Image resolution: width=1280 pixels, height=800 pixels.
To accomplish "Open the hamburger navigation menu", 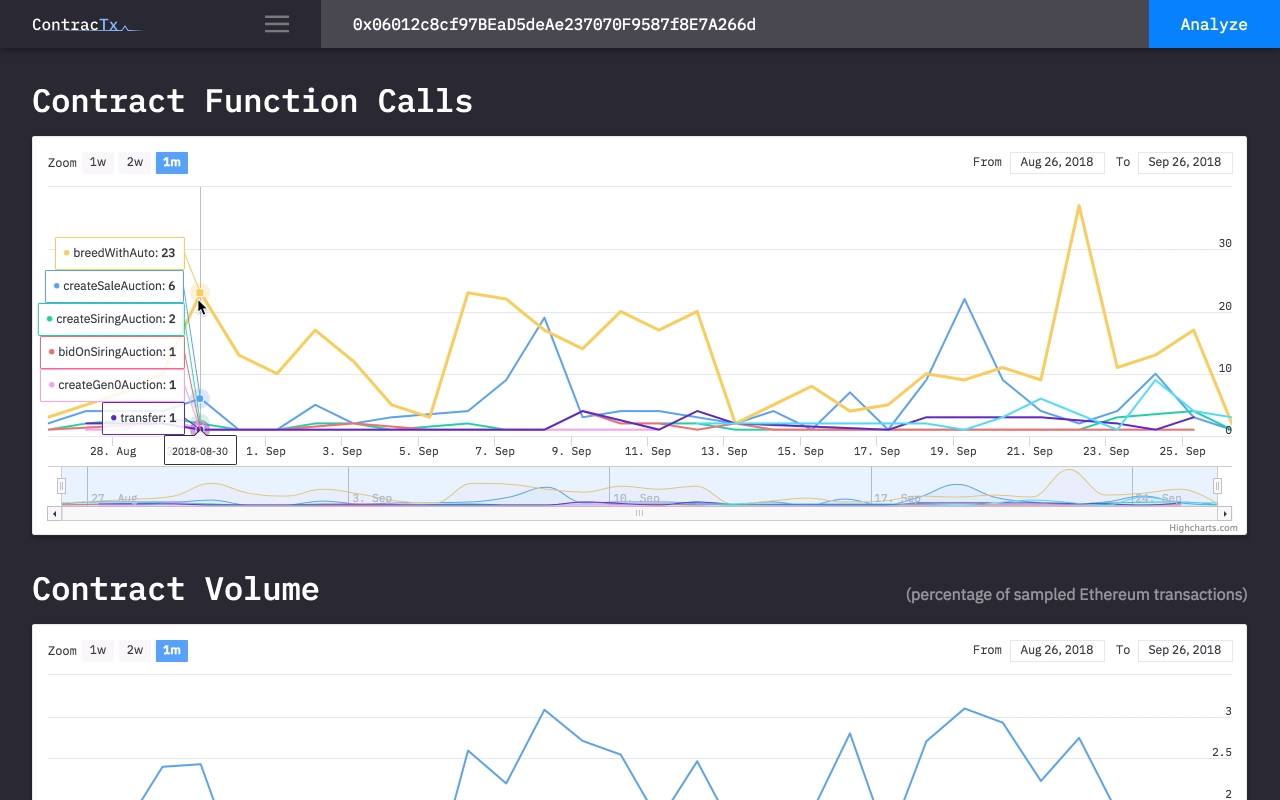I will click(276, 24).
